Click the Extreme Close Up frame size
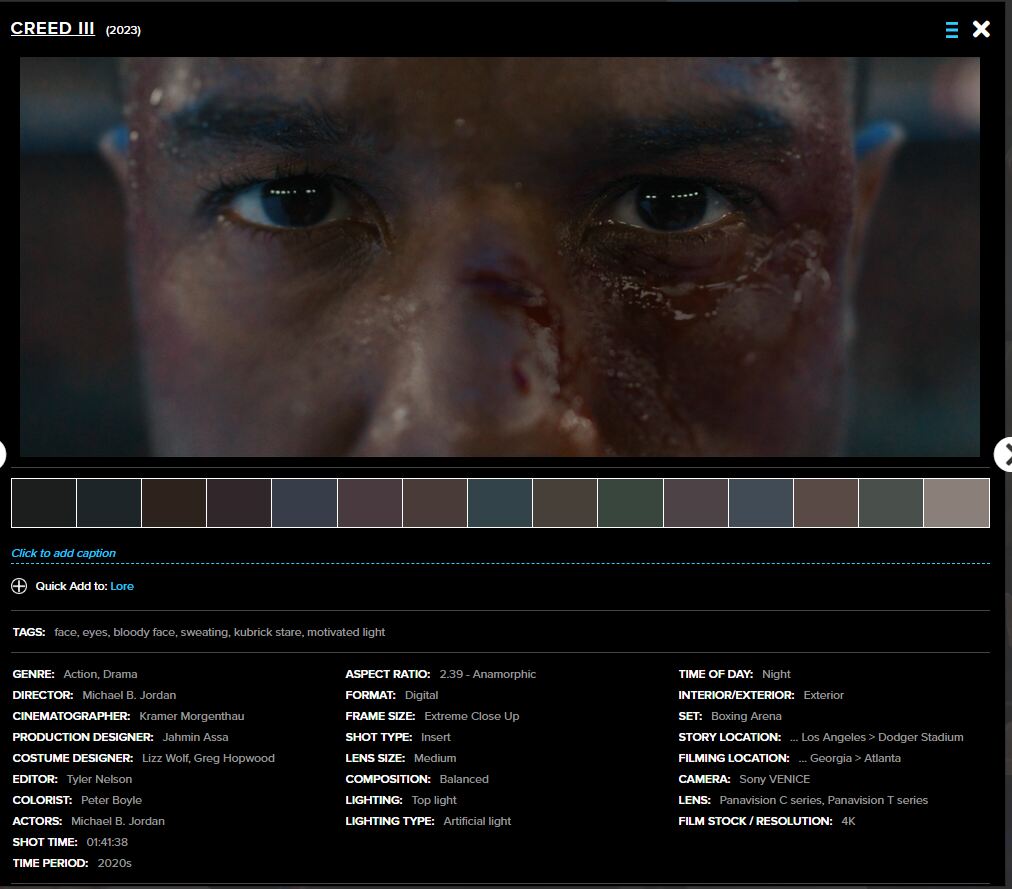 [471, 716]
